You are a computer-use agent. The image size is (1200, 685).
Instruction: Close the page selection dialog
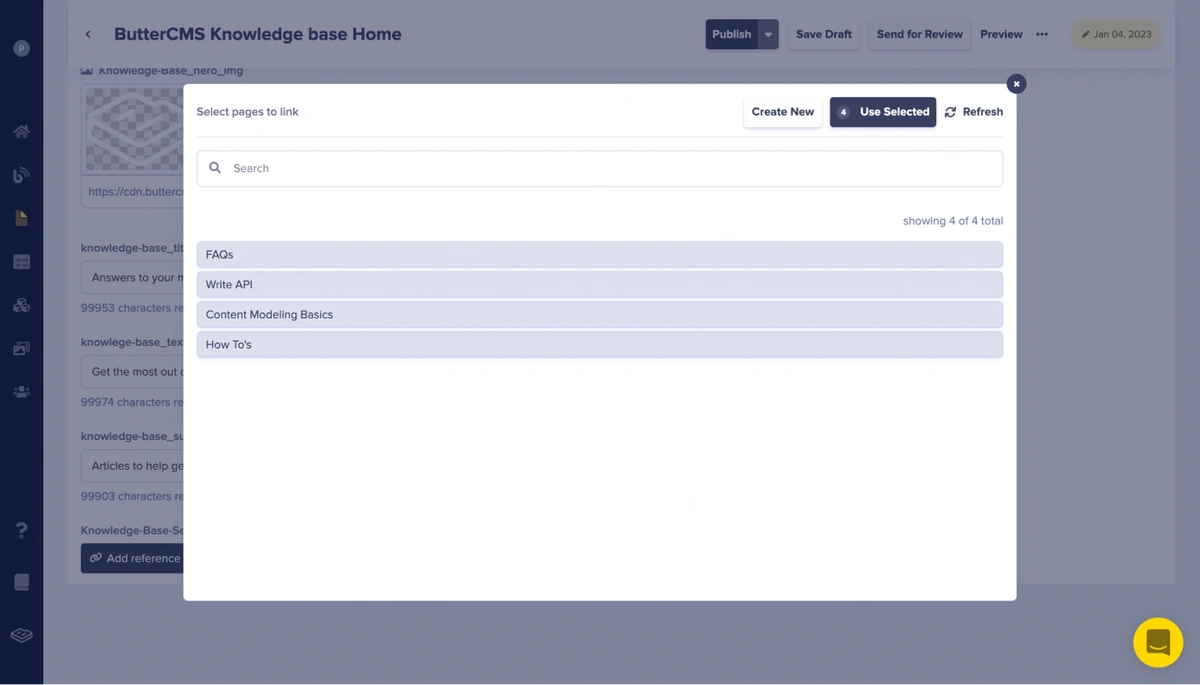tap(1016, 84)
